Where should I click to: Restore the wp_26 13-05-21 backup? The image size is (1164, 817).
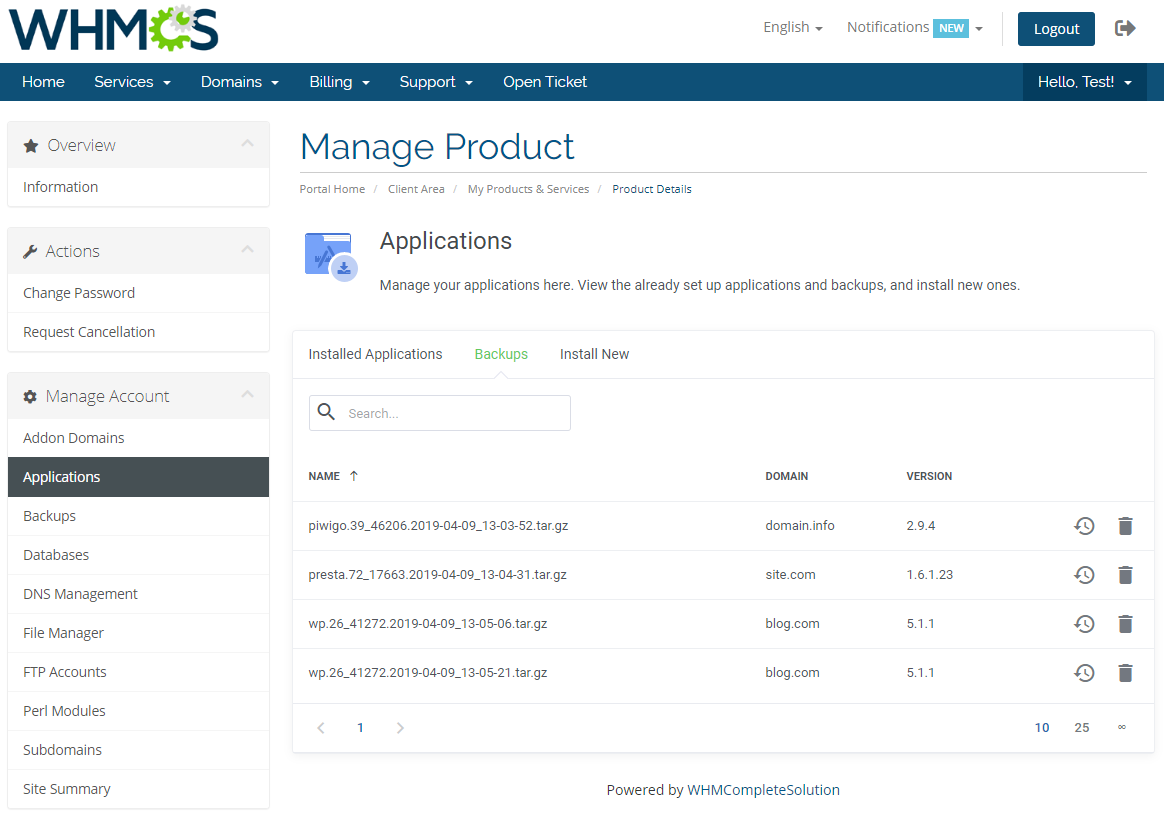(x=1084, y=672)
